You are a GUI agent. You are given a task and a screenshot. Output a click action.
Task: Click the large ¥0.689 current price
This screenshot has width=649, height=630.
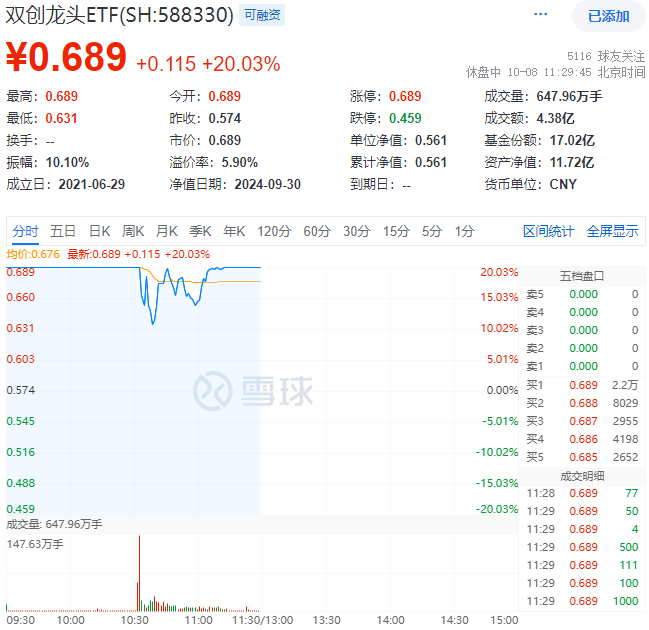click(x=66, y=57)
